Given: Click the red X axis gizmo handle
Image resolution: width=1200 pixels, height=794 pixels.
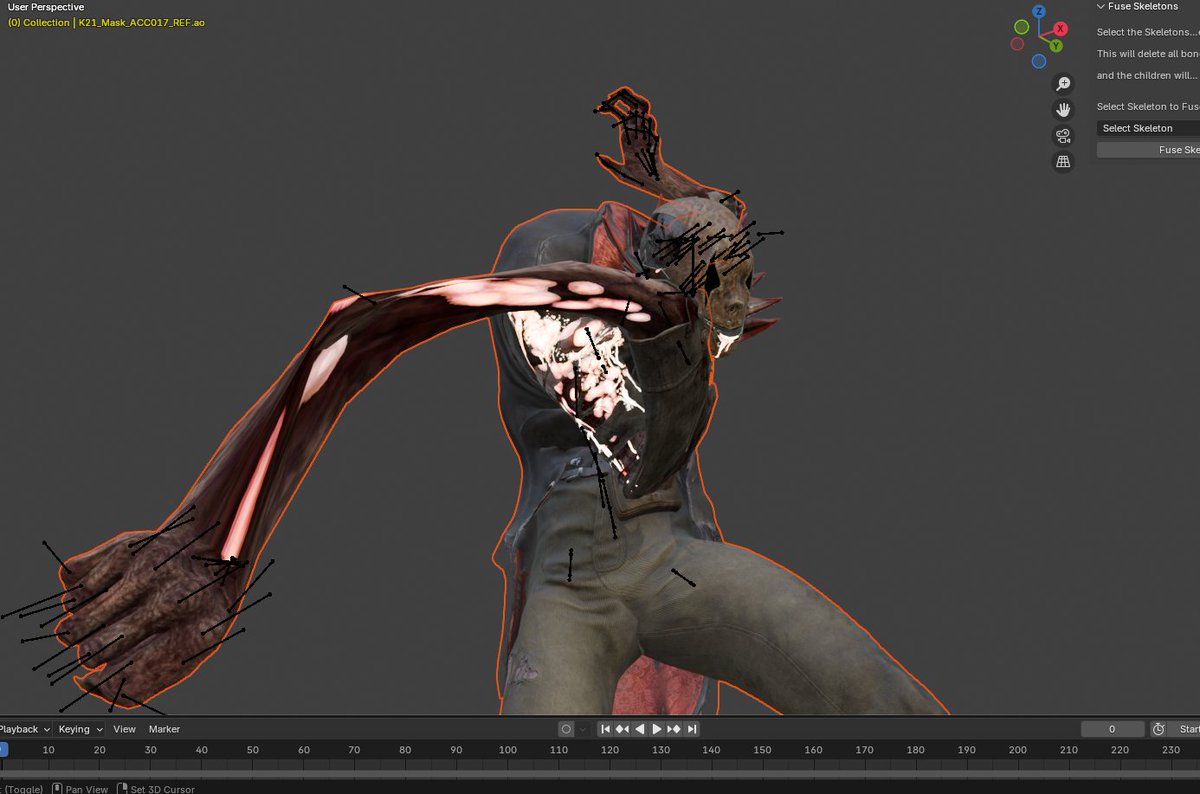Looking at the screenshot, I should click(x=1061, y=29).
